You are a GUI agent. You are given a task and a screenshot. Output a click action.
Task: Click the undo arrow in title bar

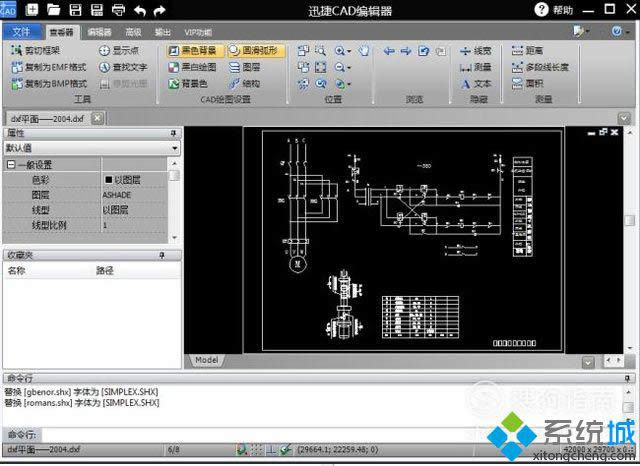[x=139, y=10]
